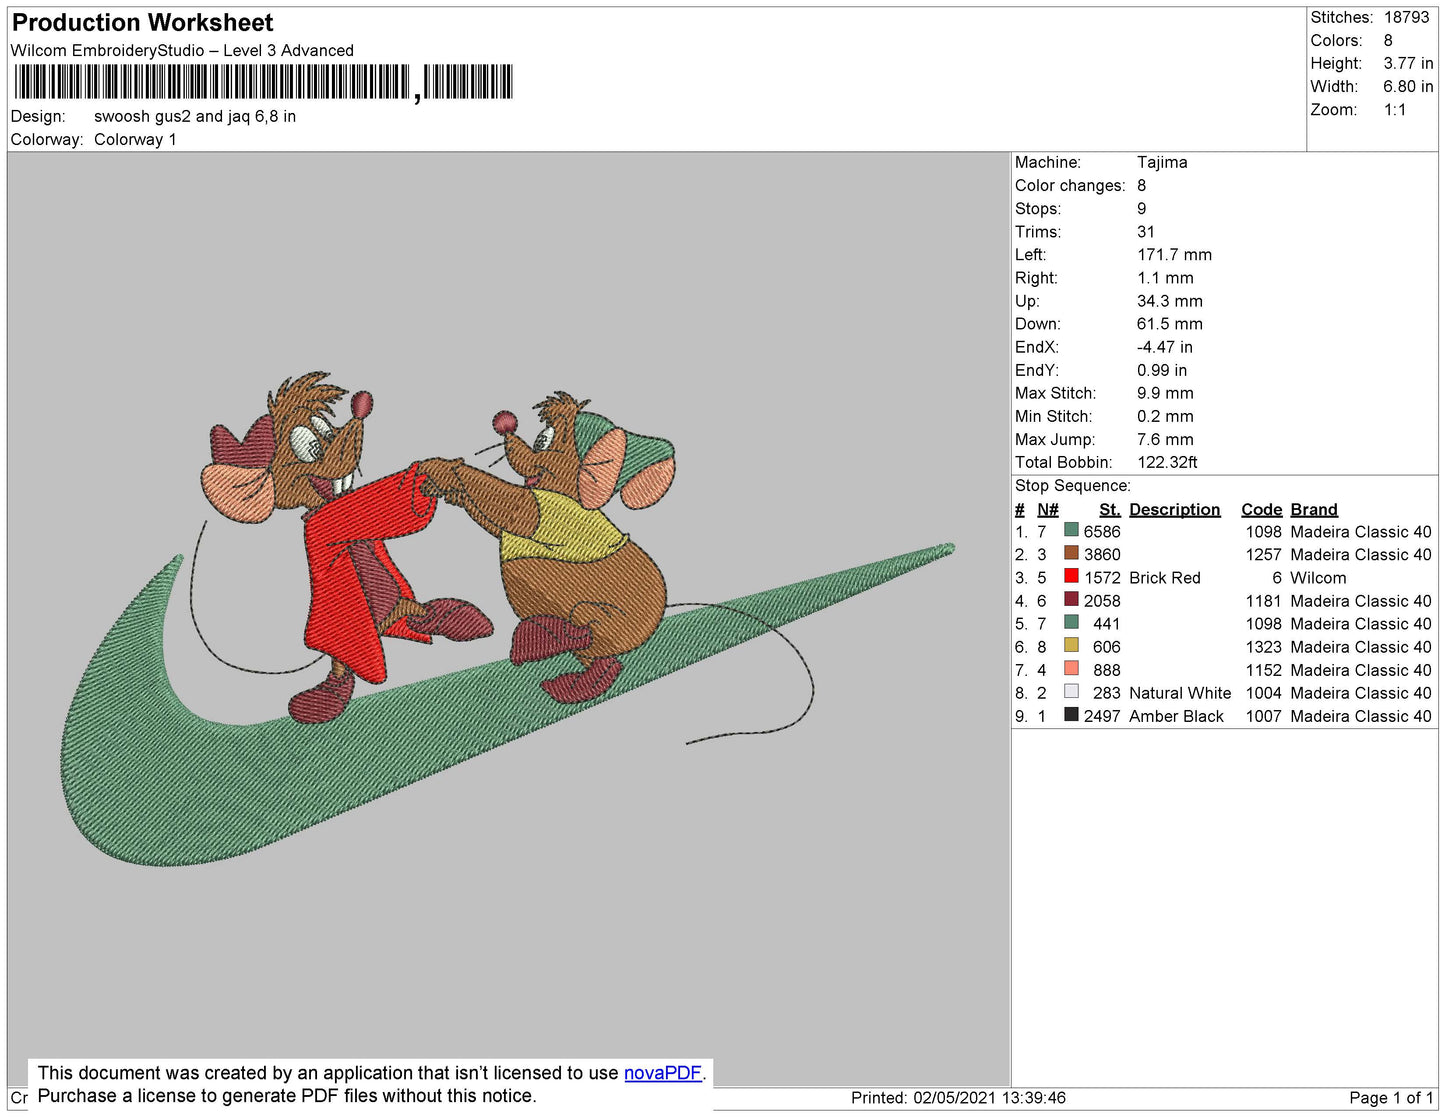Click the Natural White thread swatch

click(1071, 692)
